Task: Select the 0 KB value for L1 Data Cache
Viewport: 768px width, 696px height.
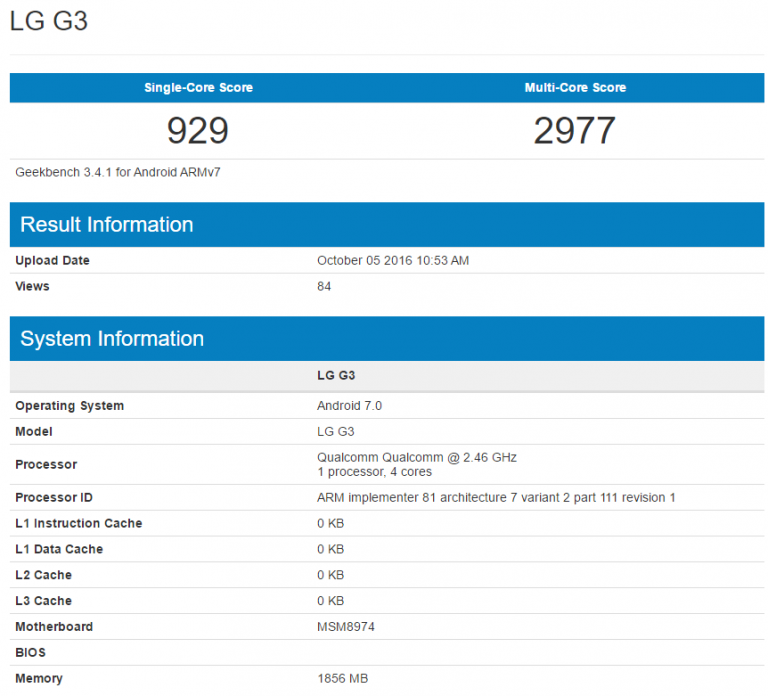Action: tap(331, 550)
